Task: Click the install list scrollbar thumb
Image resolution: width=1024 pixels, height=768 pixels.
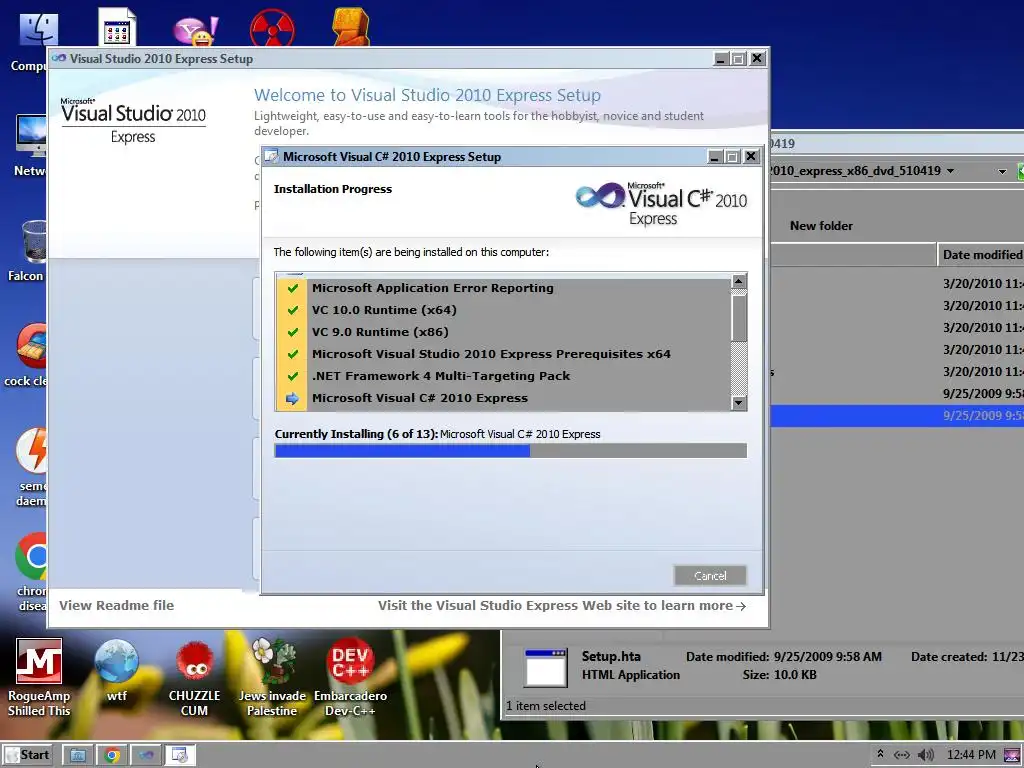Action: coord(739,318)
